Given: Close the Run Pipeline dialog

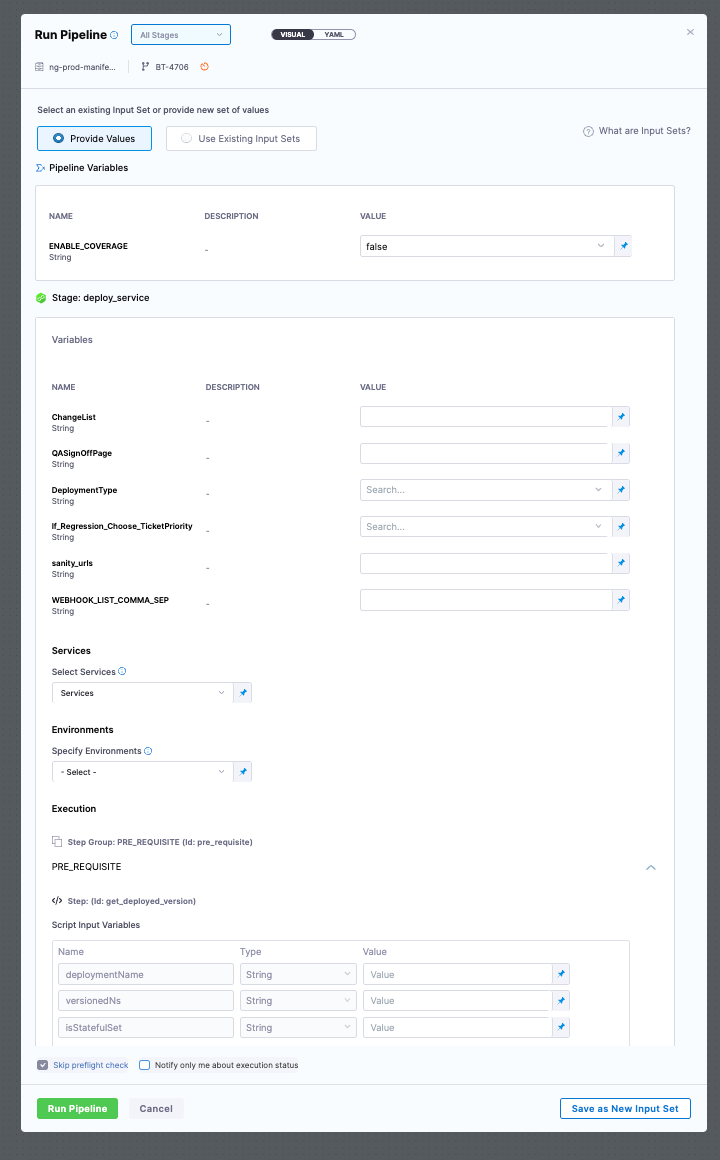Looking at the screenshot, I should click(690, 32).
